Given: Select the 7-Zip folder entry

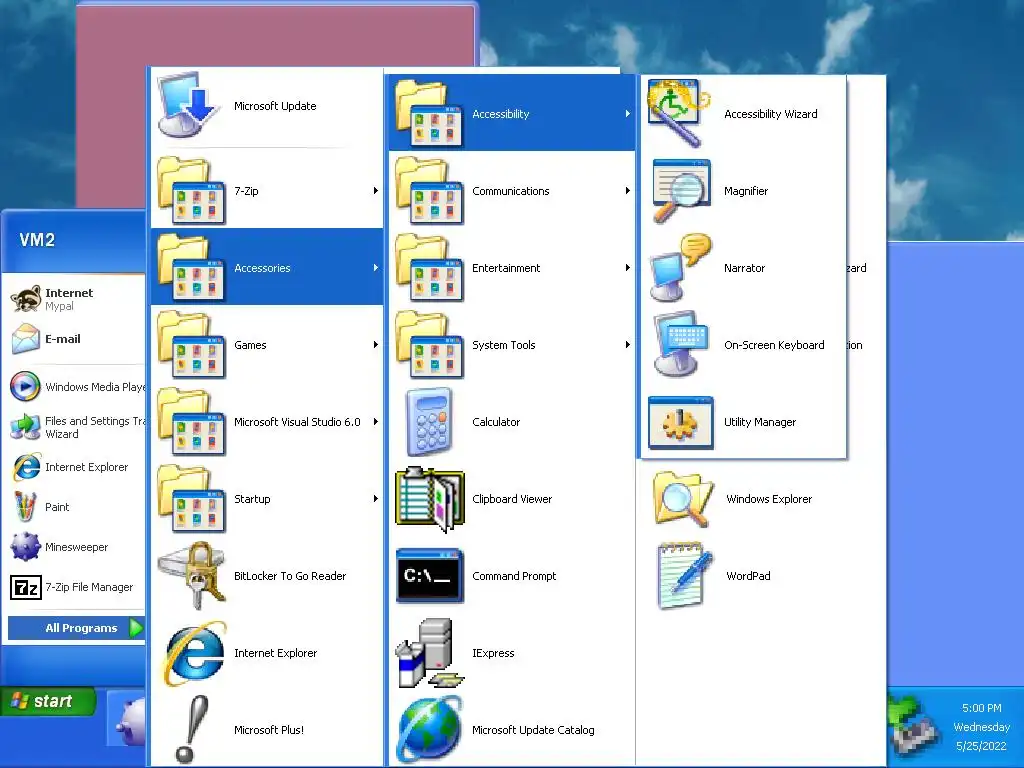Looking at the screenshot, I should [267, 191].
